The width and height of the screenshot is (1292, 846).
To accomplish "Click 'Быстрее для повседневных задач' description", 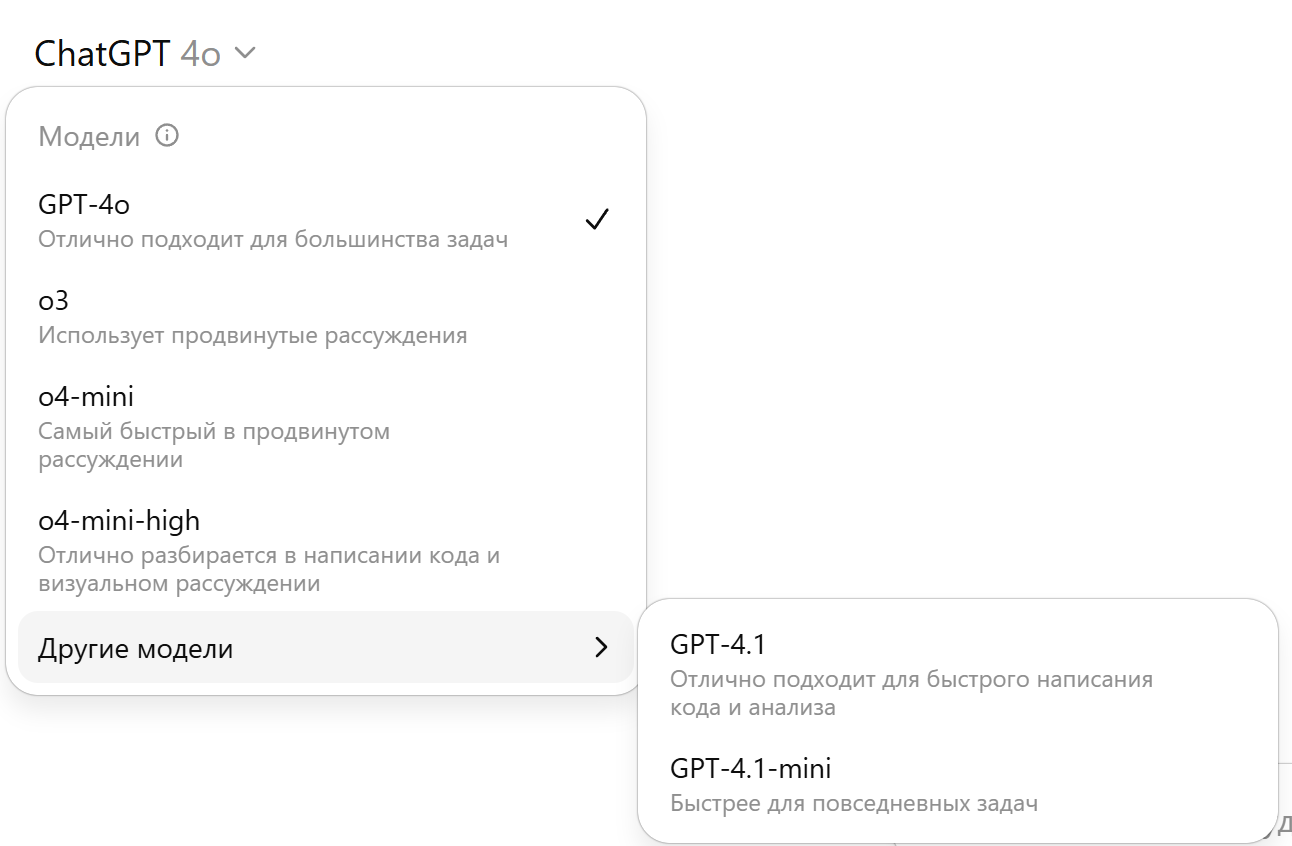I will coord(854,803).
